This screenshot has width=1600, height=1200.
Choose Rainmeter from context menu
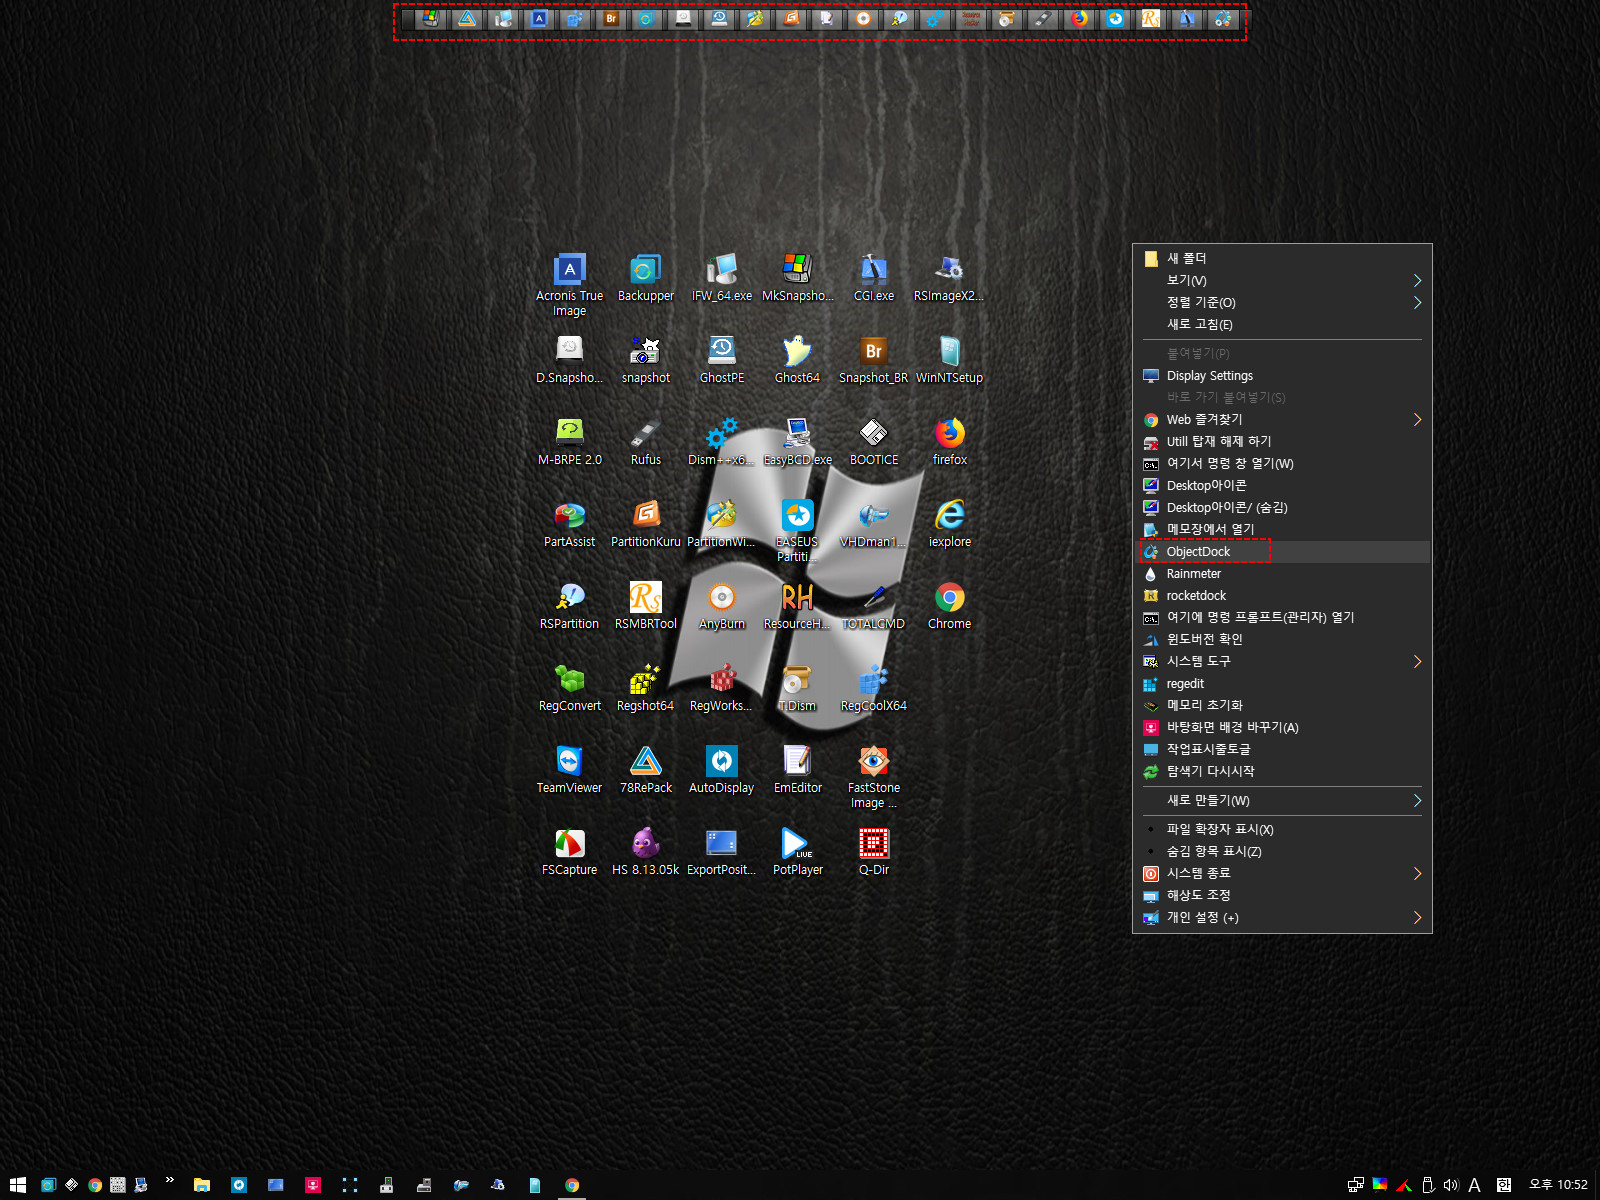1282,573
